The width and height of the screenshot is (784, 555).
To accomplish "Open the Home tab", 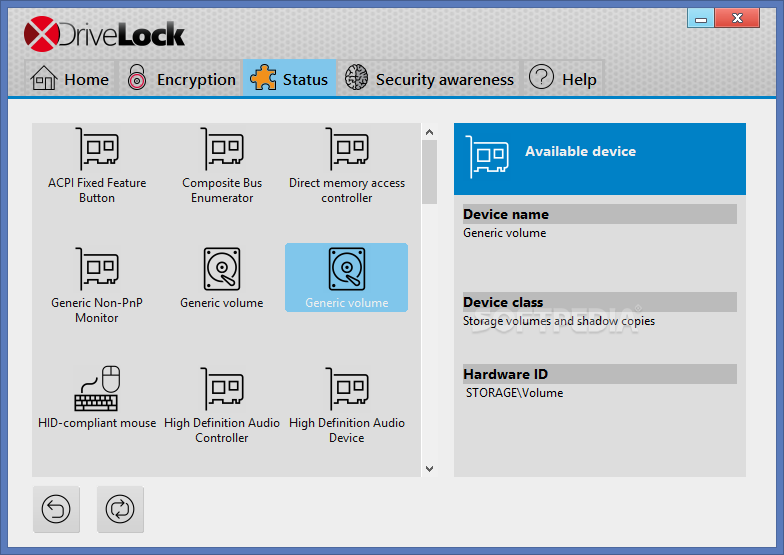I will tap(70, 78).
